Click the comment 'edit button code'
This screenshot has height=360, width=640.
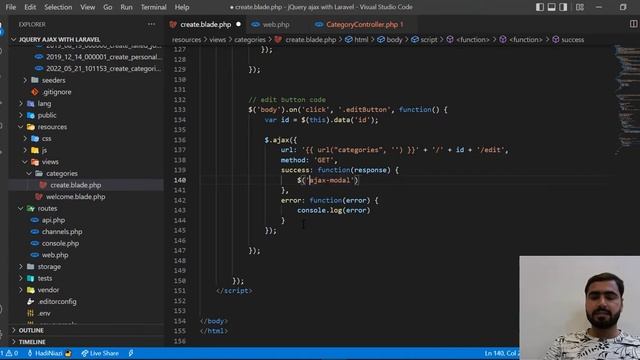point(287,100)
